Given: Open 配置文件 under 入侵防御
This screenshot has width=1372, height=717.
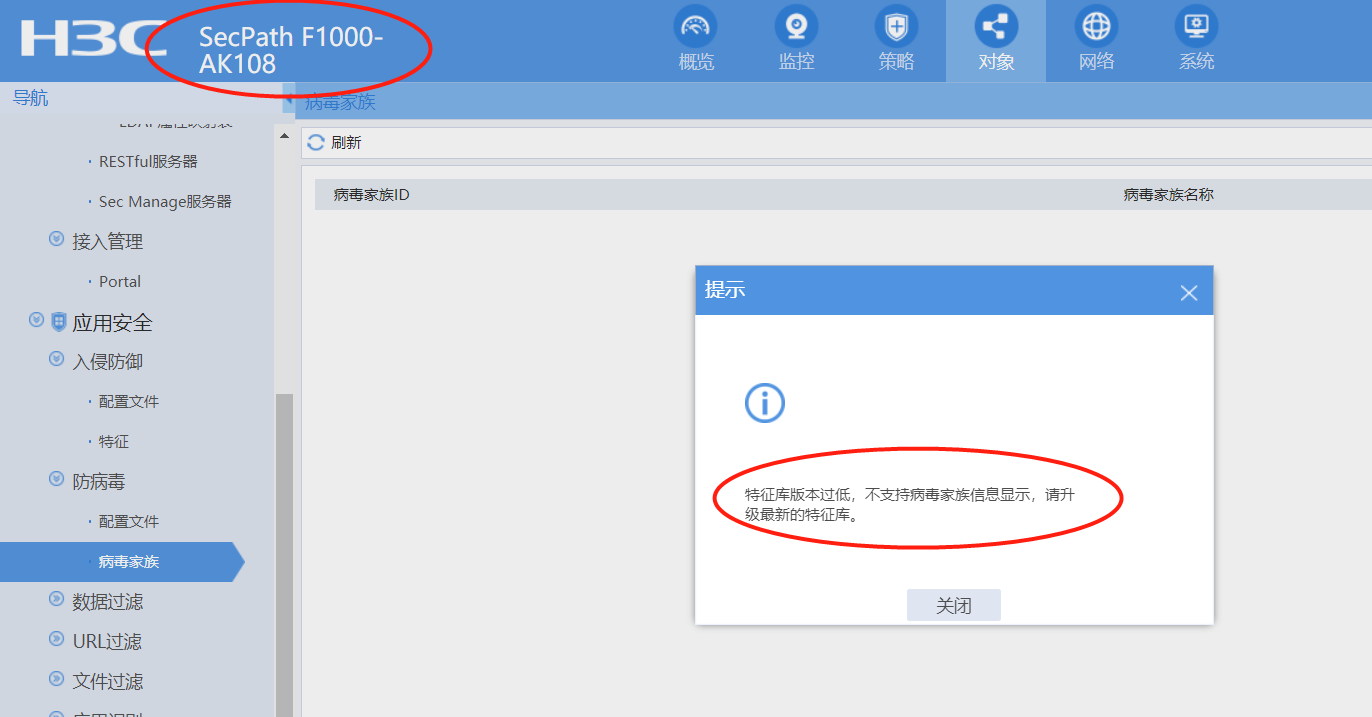Looking at the screenshot, I should (x=129, y=401).
